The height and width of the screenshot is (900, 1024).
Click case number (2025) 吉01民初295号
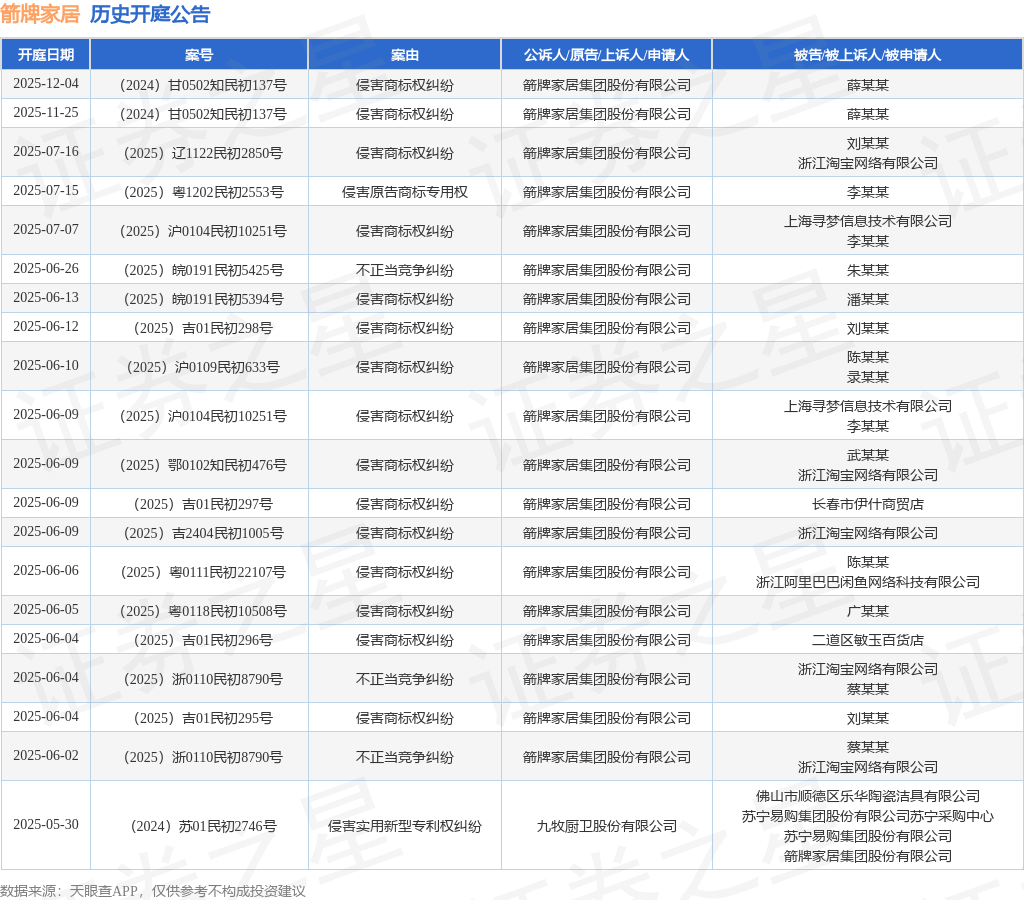click(x=203, y=719)
